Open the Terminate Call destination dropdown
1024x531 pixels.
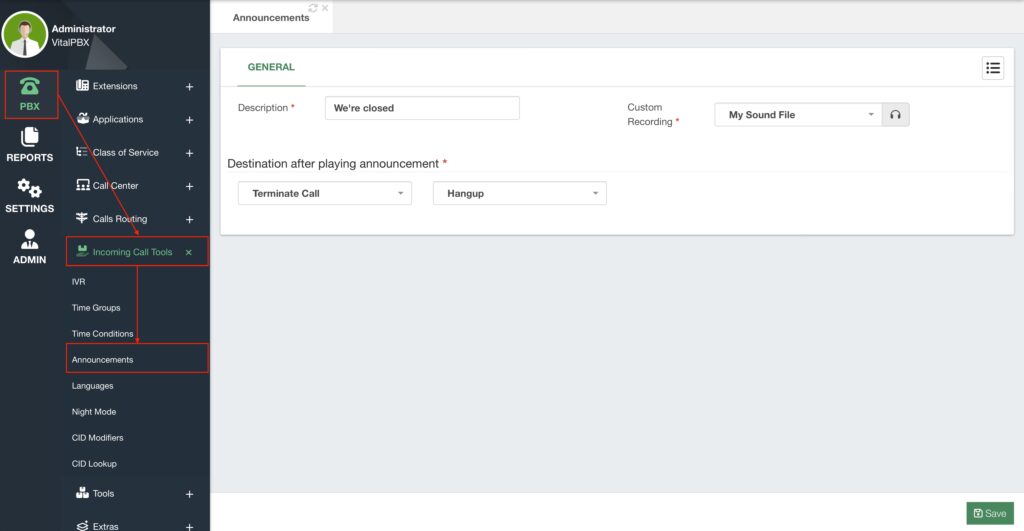click(324, 194)
